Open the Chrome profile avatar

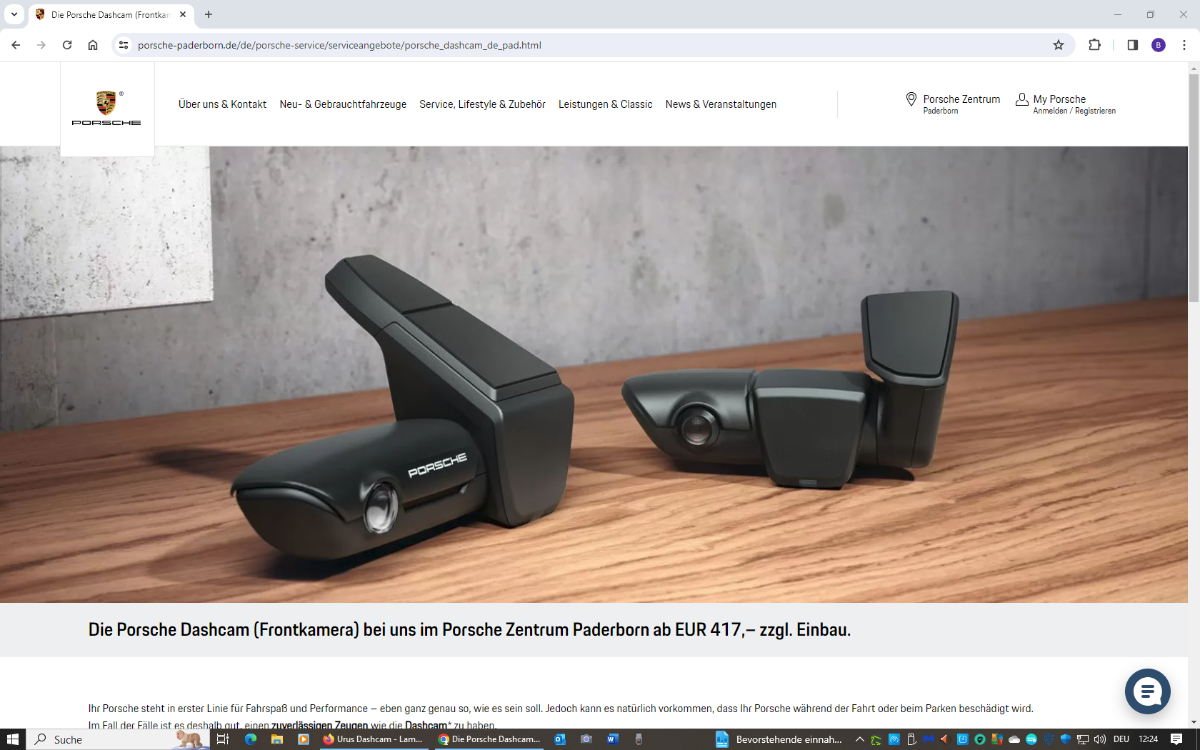(1158, 45)
